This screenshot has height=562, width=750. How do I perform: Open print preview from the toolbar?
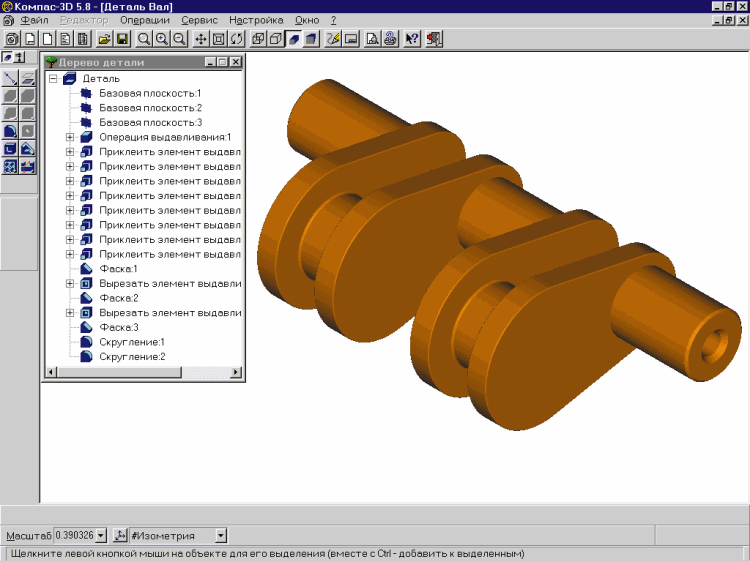click(x=372, y=39)
